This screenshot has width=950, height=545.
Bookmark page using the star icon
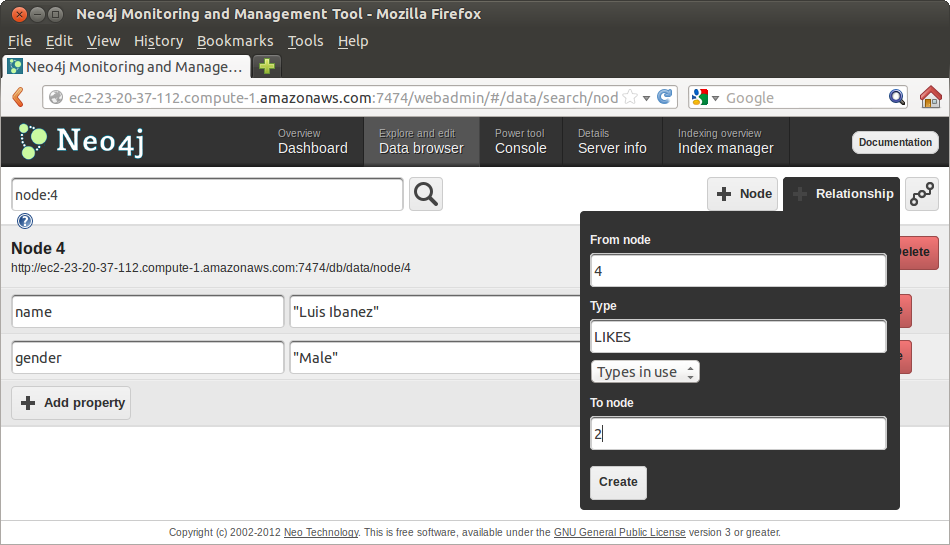click(x=630, y=97)
